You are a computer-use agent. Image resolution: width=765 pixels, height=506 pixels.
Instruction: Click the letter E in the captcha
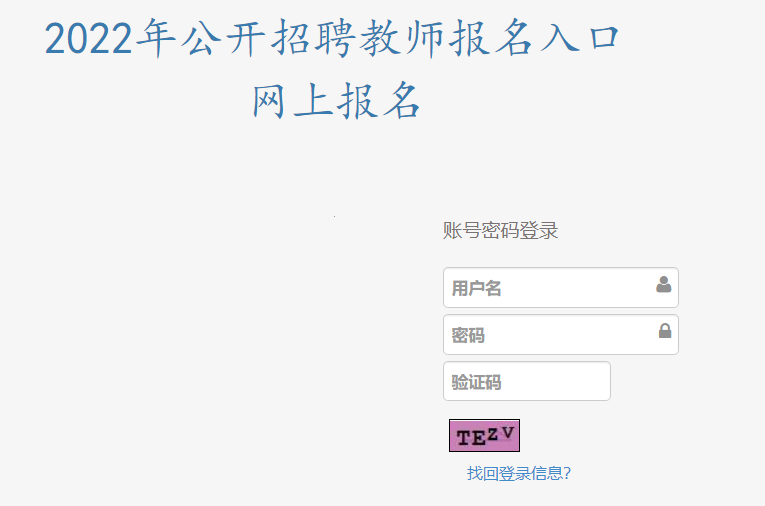click(x=477, y=437)
